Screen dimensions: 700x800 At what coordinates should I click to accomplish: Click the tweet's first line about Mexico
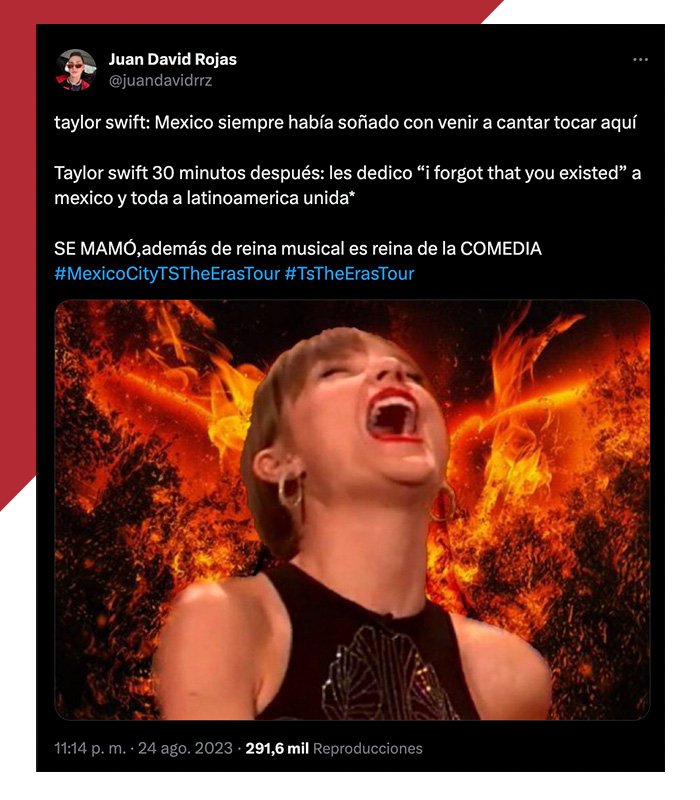pos(345,123)
